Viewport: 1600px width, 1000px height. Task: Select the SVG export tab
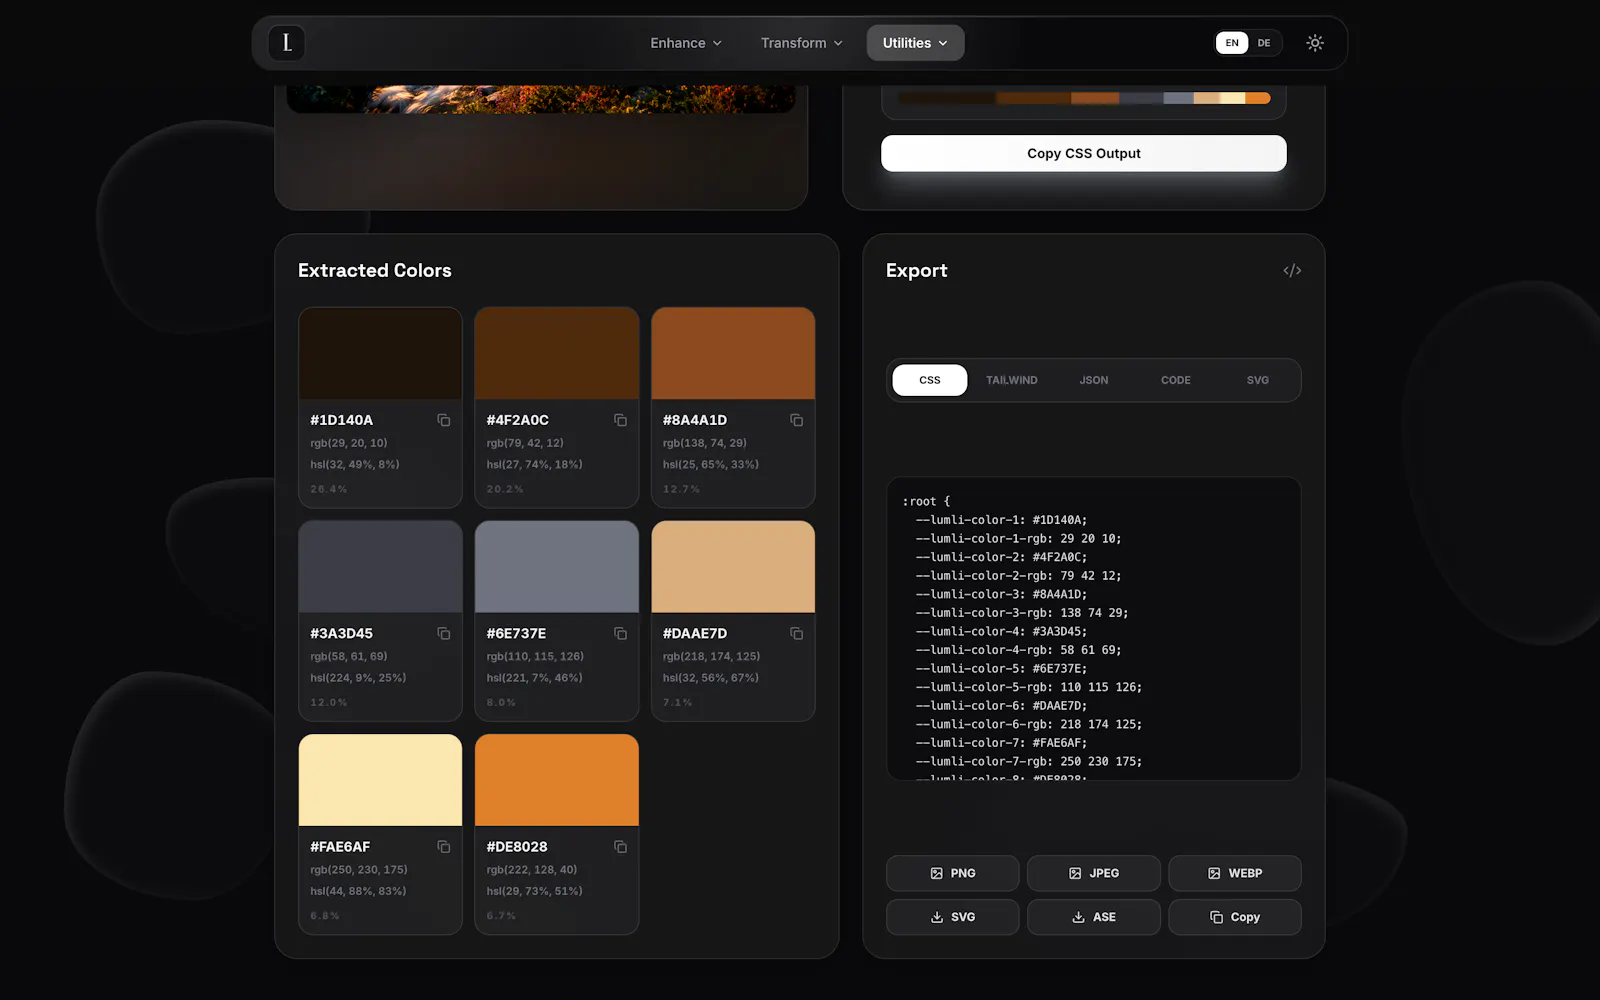(x=1258, y=380)
